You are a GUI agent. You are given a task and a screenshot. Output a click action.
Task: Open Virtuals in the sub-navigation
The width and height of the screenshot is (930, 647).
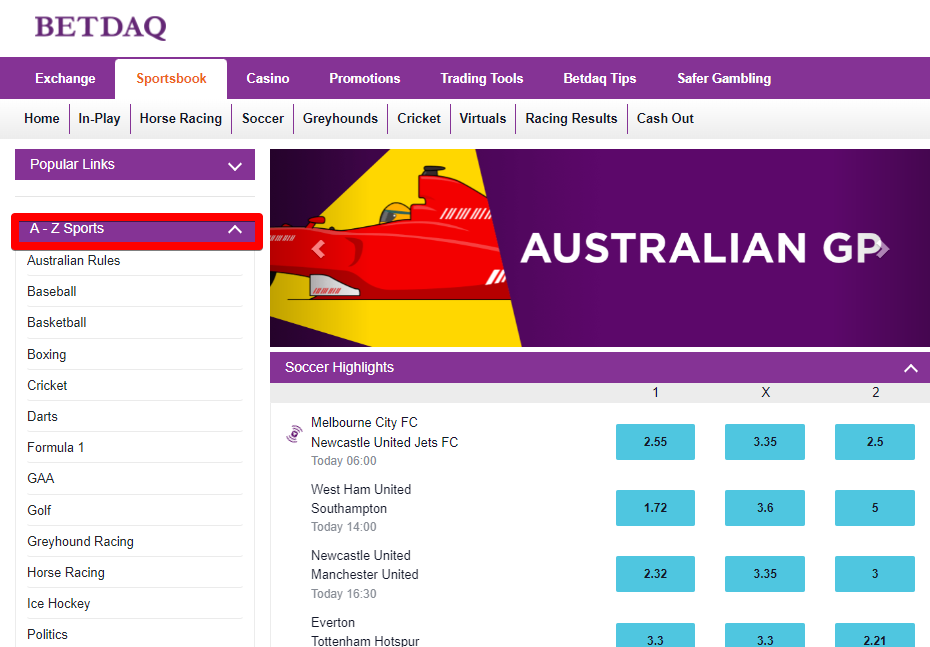click(483, 119)
